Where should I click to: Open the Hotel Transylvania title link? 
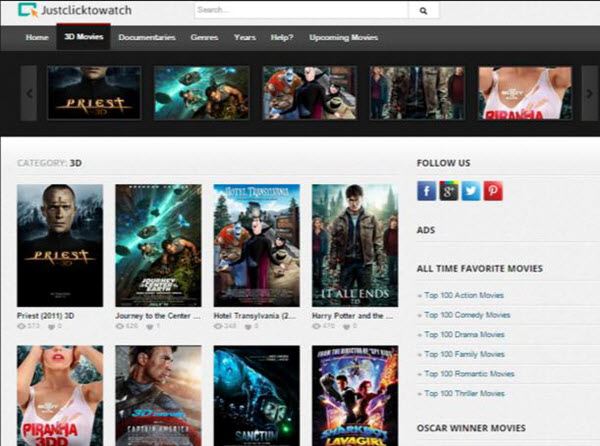(254, 316)
